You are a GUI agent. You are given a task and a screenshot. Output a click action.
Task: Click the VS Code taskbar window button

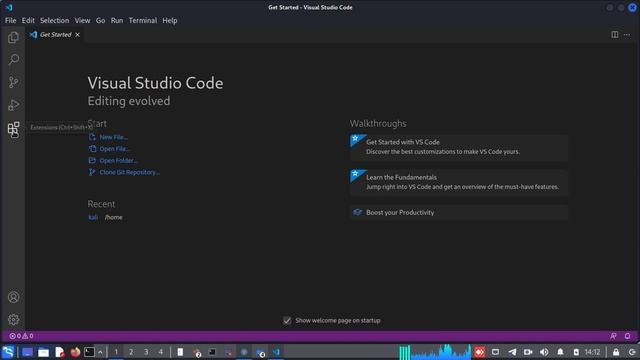276,352
